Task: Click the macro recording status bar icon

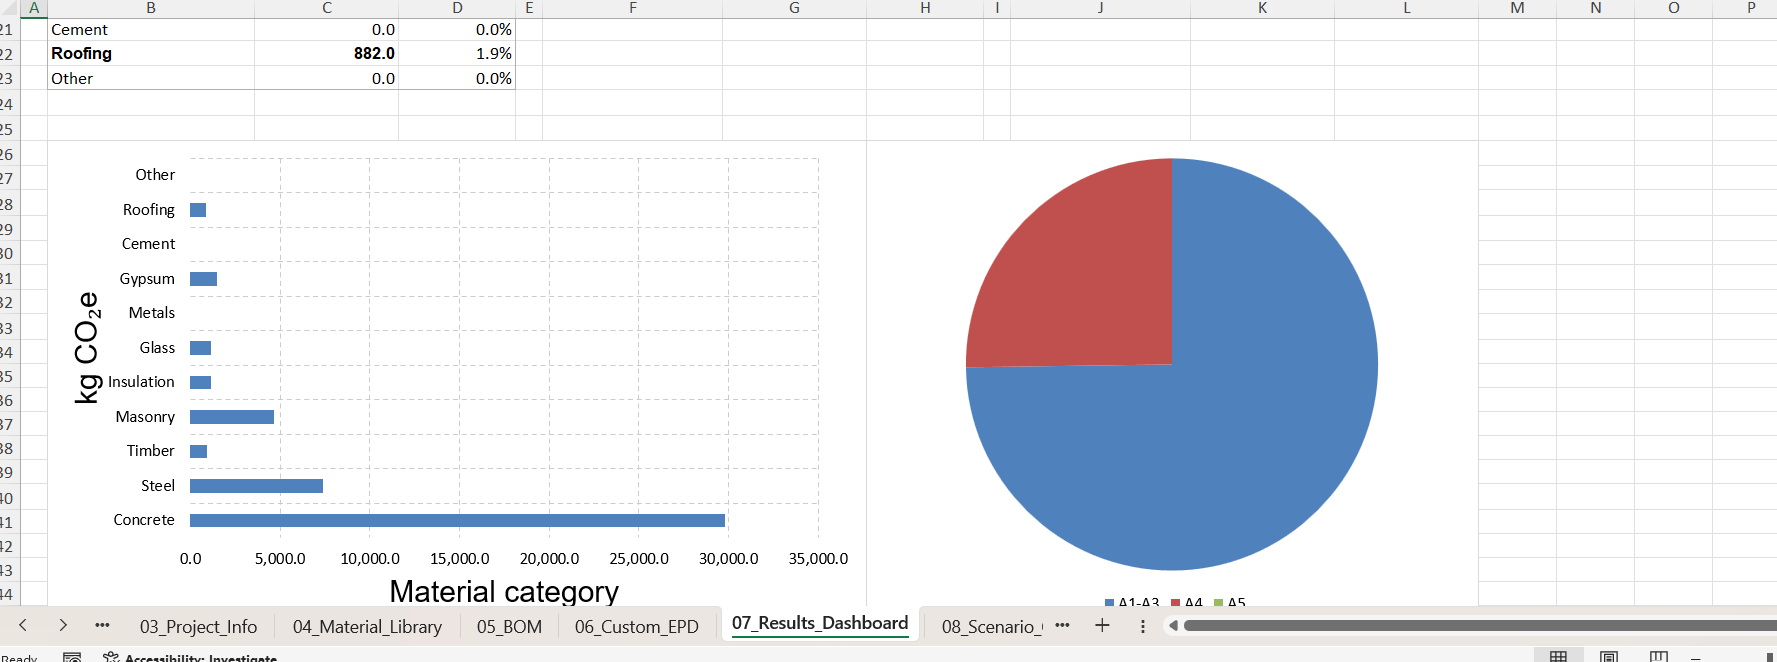Action: point(72,657)
